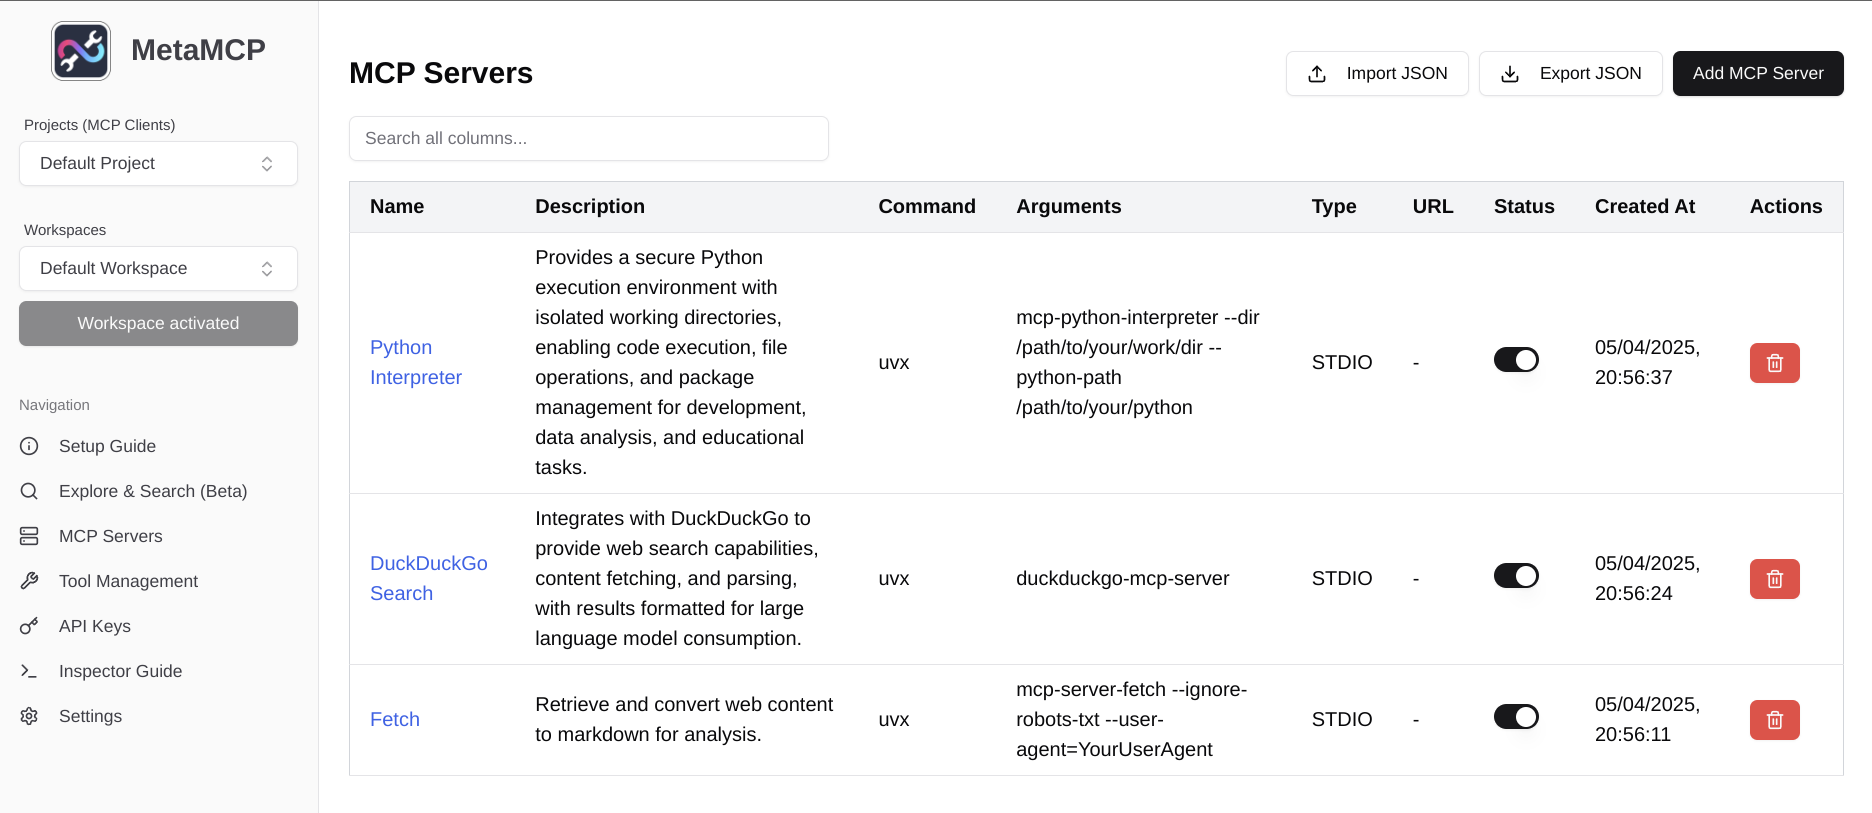Disable the DuckDuckGo Search status switch
This screenshot has height=813, width=1872.
click(1516, 576)
